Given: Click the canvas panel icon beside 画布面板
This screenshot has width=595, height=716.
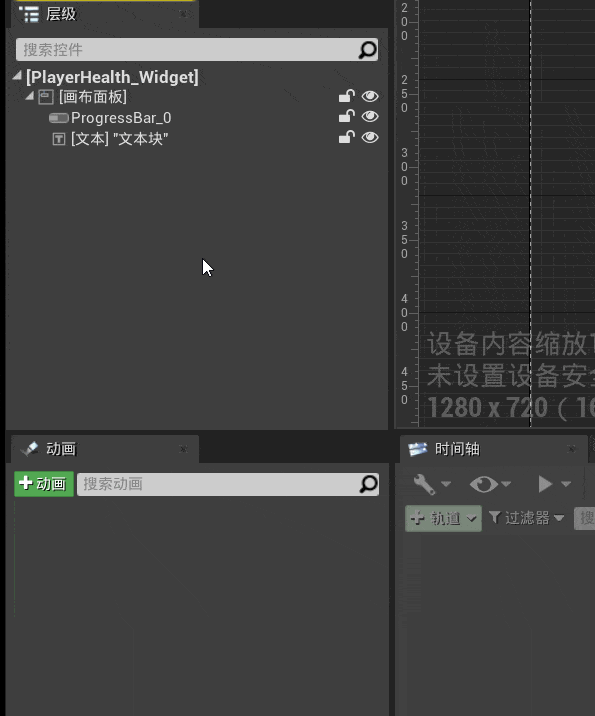Looking at the screenshot, I should 46,97.
